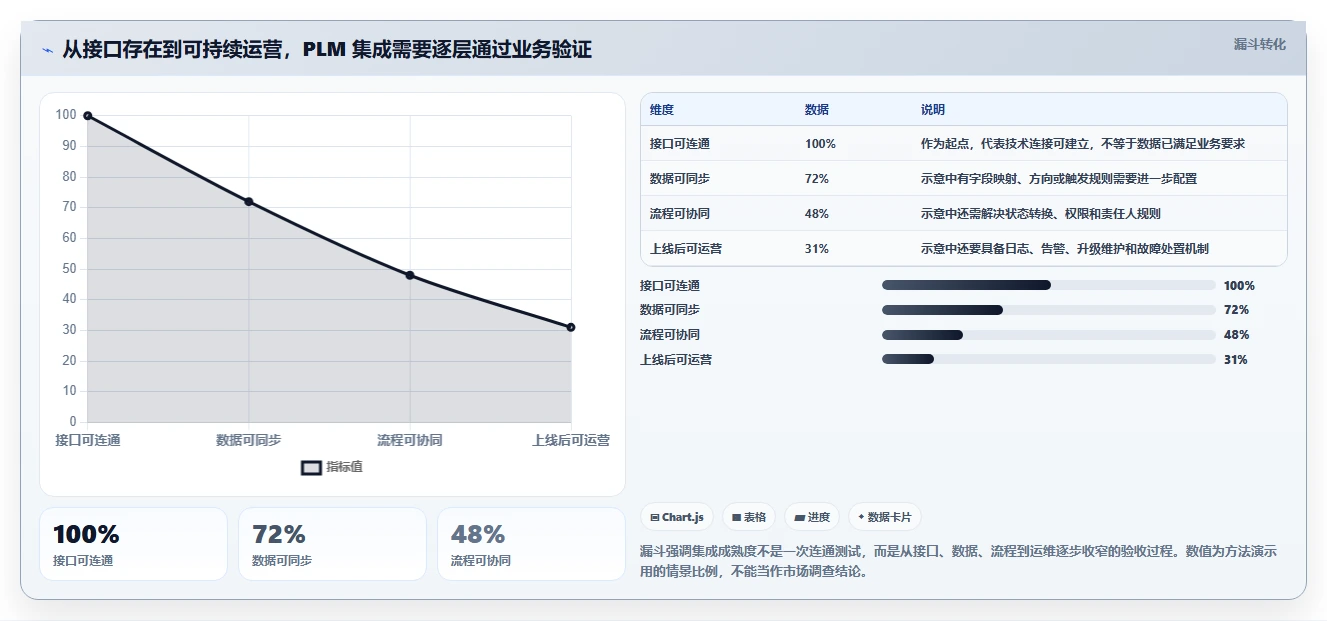
Task: Click the 31% value beside progress bars
Action: click(1236, 360)
